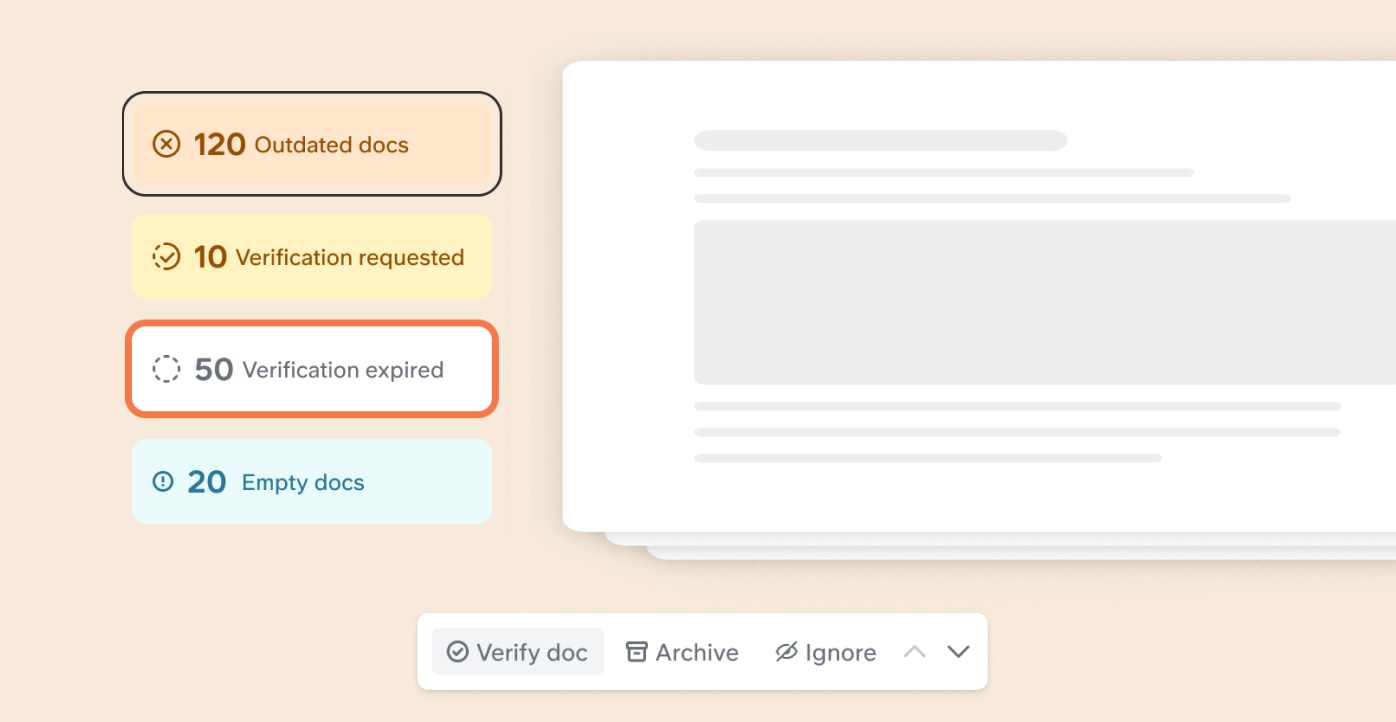Select the 20 Empty docs card
This screenshot has width=1396, height=722.
pos(312,482)
